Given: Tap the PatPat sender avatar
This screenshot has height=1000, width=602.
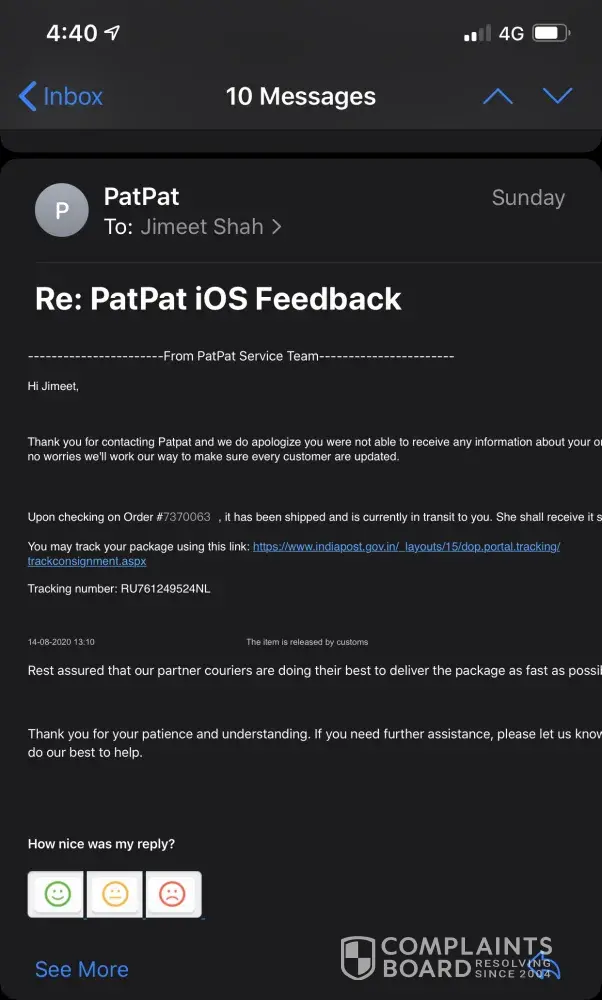Looking at the screenshot, I should coord(61,211).
